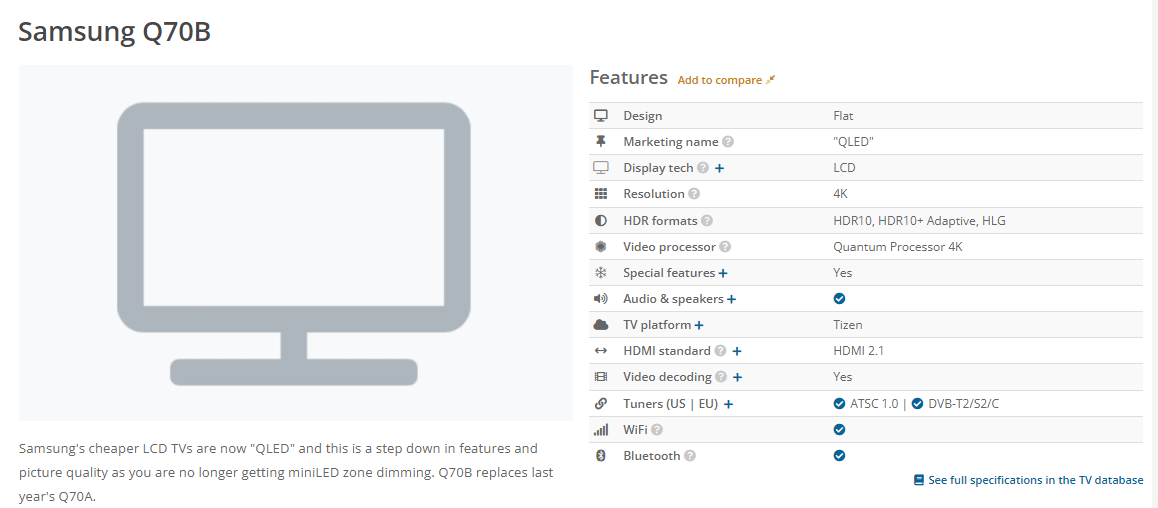Open the Display tech help question mark
1158x508 pixels.
pyautogui.click(x=703, y=168)
